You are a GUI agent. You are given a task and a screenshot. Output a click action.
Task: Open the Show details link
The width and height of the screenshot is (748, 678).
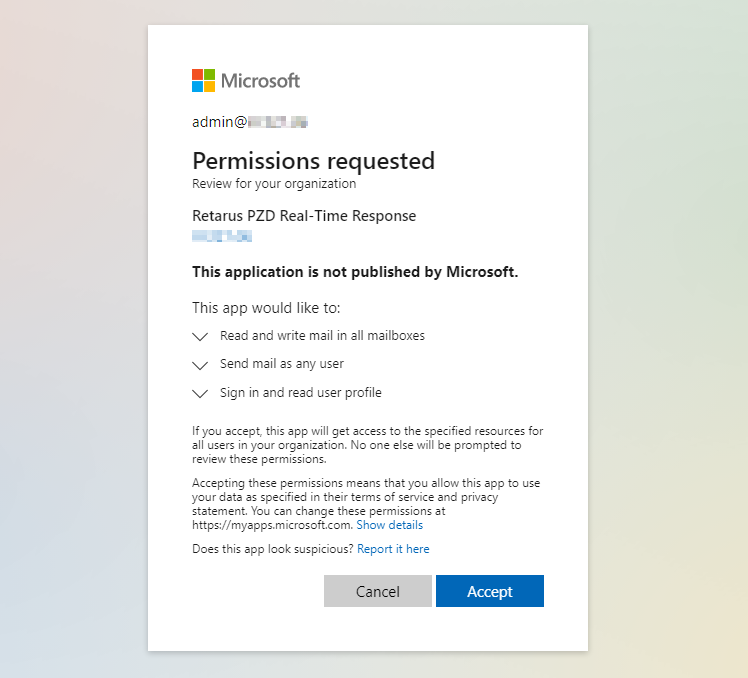click(x=389, y=525)
